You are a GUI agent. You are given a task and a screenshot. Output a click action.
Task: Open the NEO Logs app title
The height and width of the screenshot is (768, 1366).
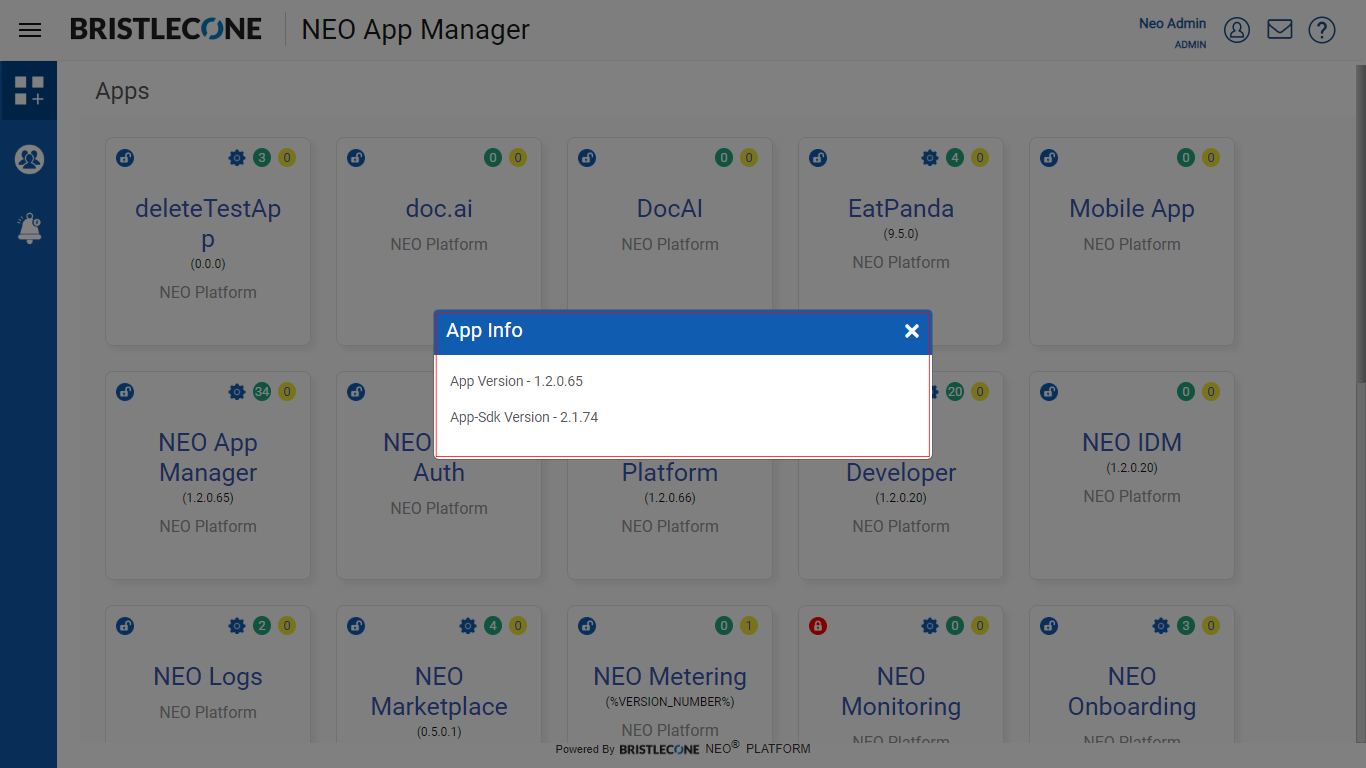click(208, 677)
